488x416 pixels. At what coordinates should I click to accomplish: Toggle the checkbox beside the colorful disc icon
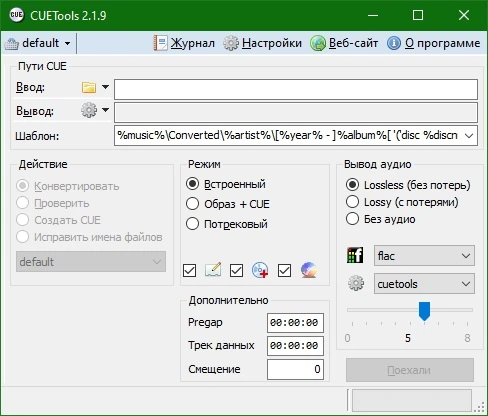[284, 270]
